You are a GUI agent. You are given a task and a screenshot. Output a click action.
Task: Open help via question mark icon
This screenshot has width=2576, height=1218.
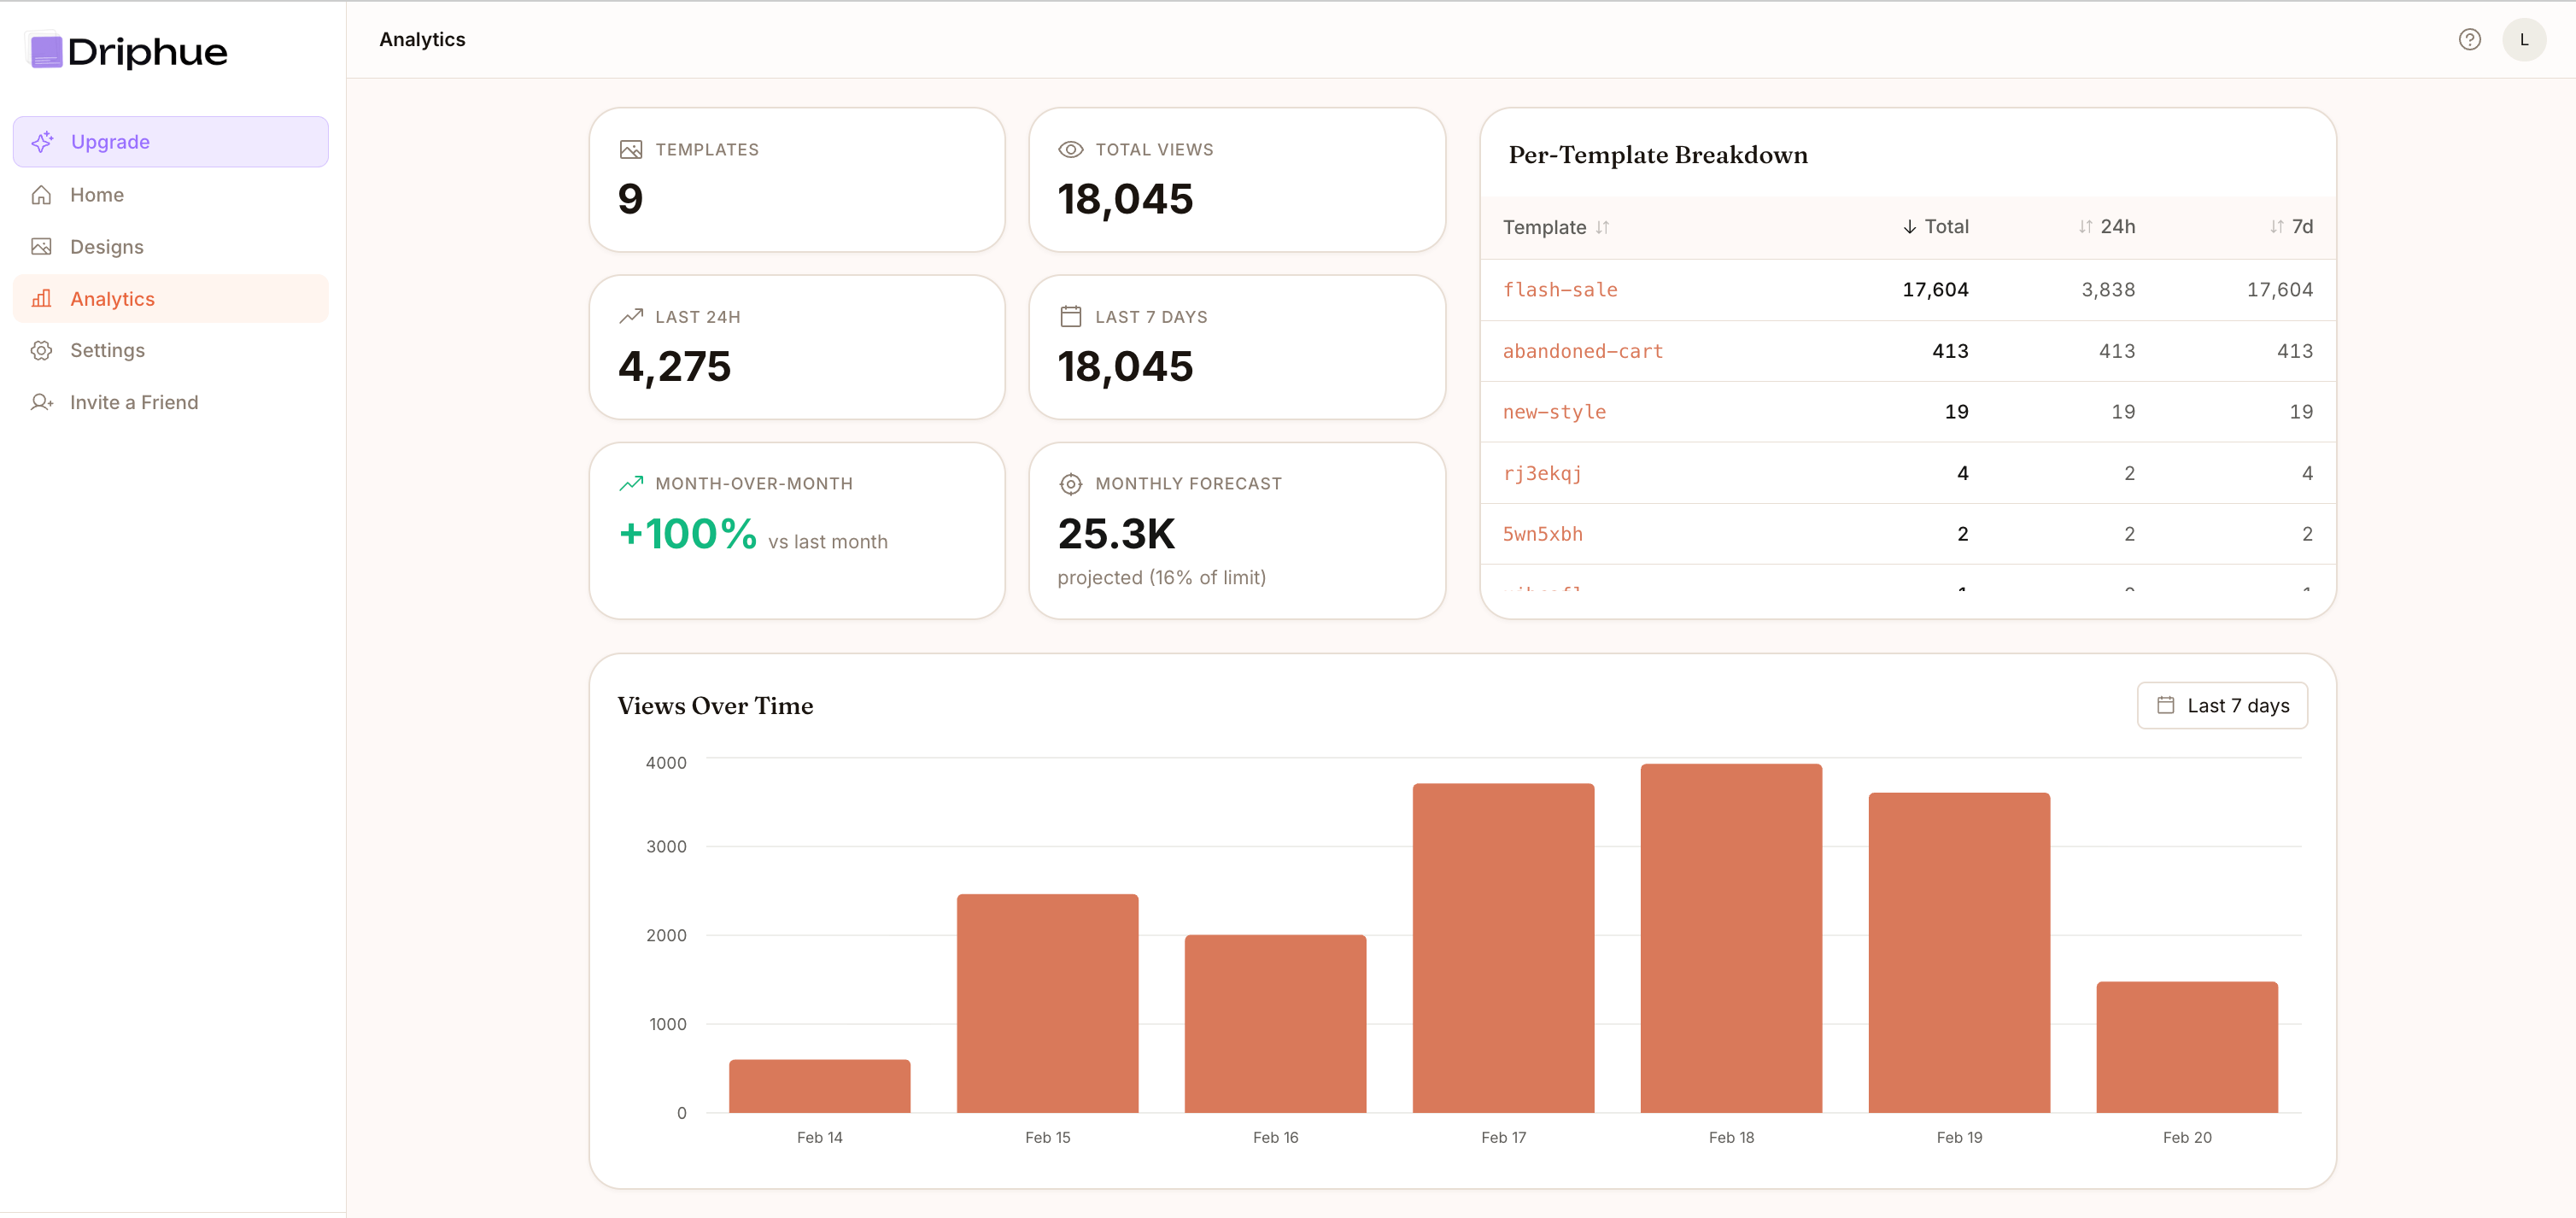[2469, 40]
